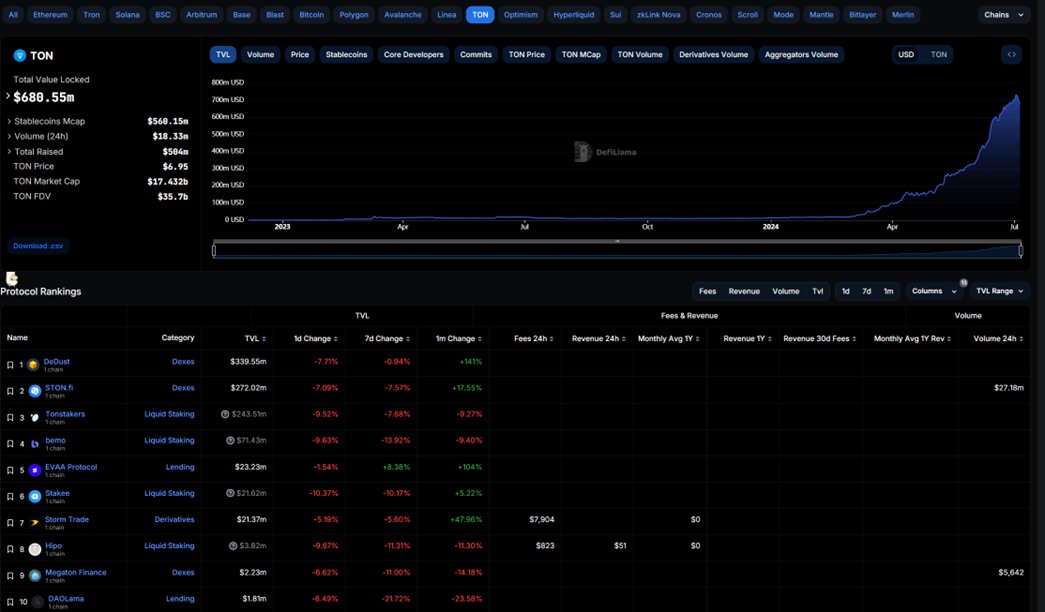The width and height of the screenshot is (1045, 612).
Task: Bookmark the DeDust protocol row
Action: point(10,364)
